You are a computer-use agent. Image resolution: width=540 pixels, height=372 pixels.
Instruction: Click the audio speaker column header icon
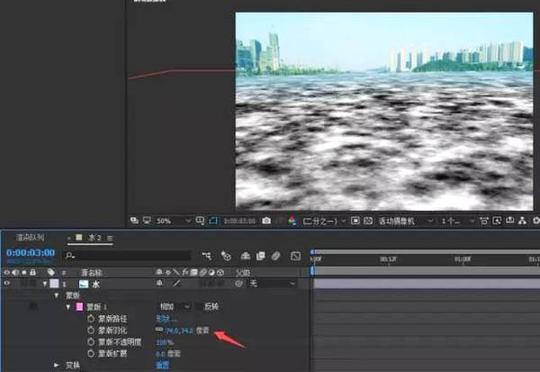[15, 272]
